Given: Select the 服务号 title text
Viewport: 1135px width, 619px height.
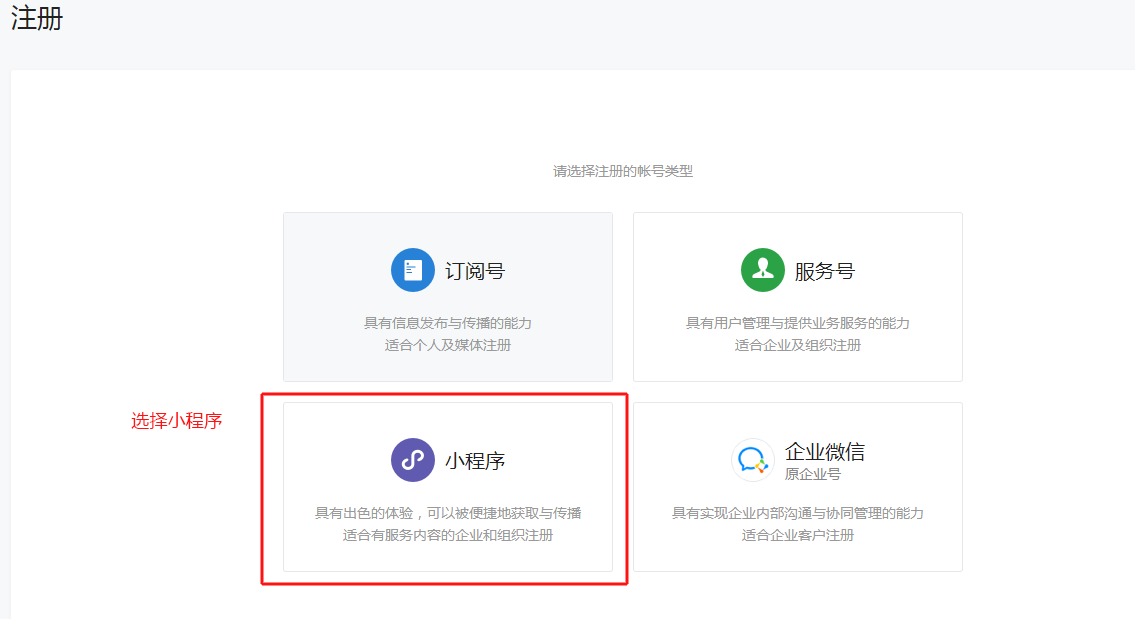Looking at the screenshot, I should coord(824,271).
